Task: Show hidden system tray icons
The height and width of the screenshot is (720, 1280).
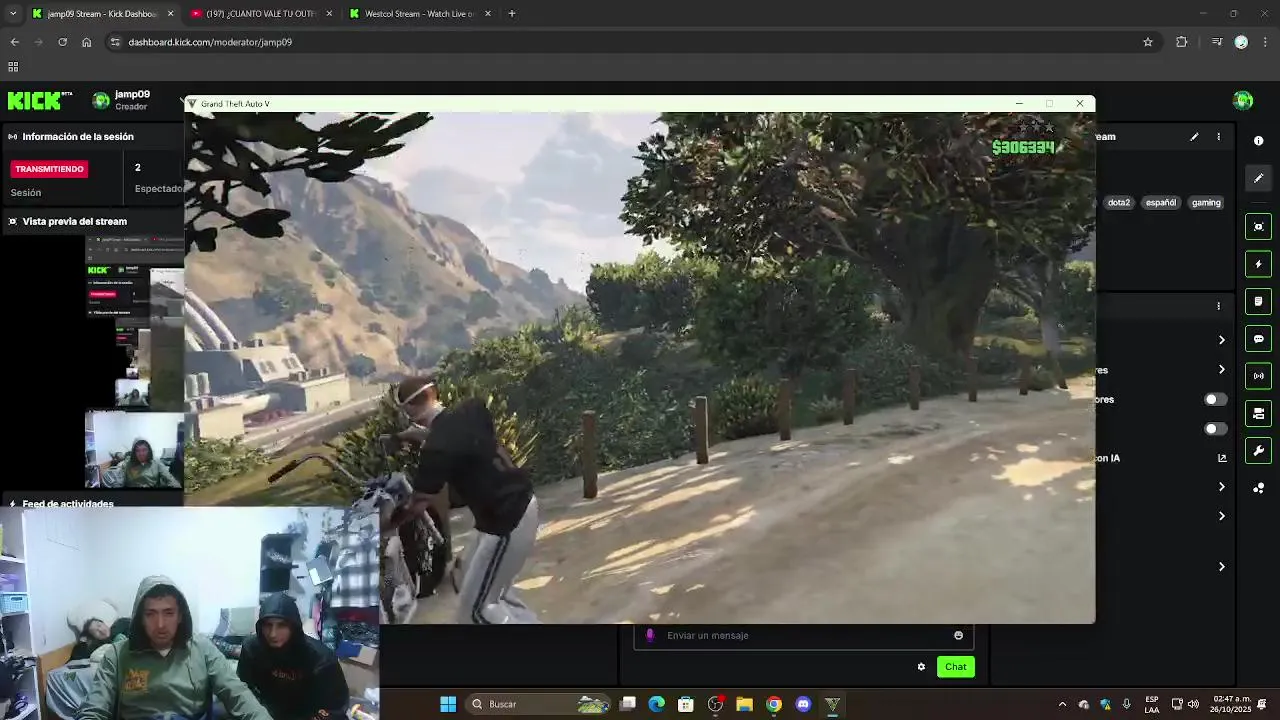Action: (1062, 704)
